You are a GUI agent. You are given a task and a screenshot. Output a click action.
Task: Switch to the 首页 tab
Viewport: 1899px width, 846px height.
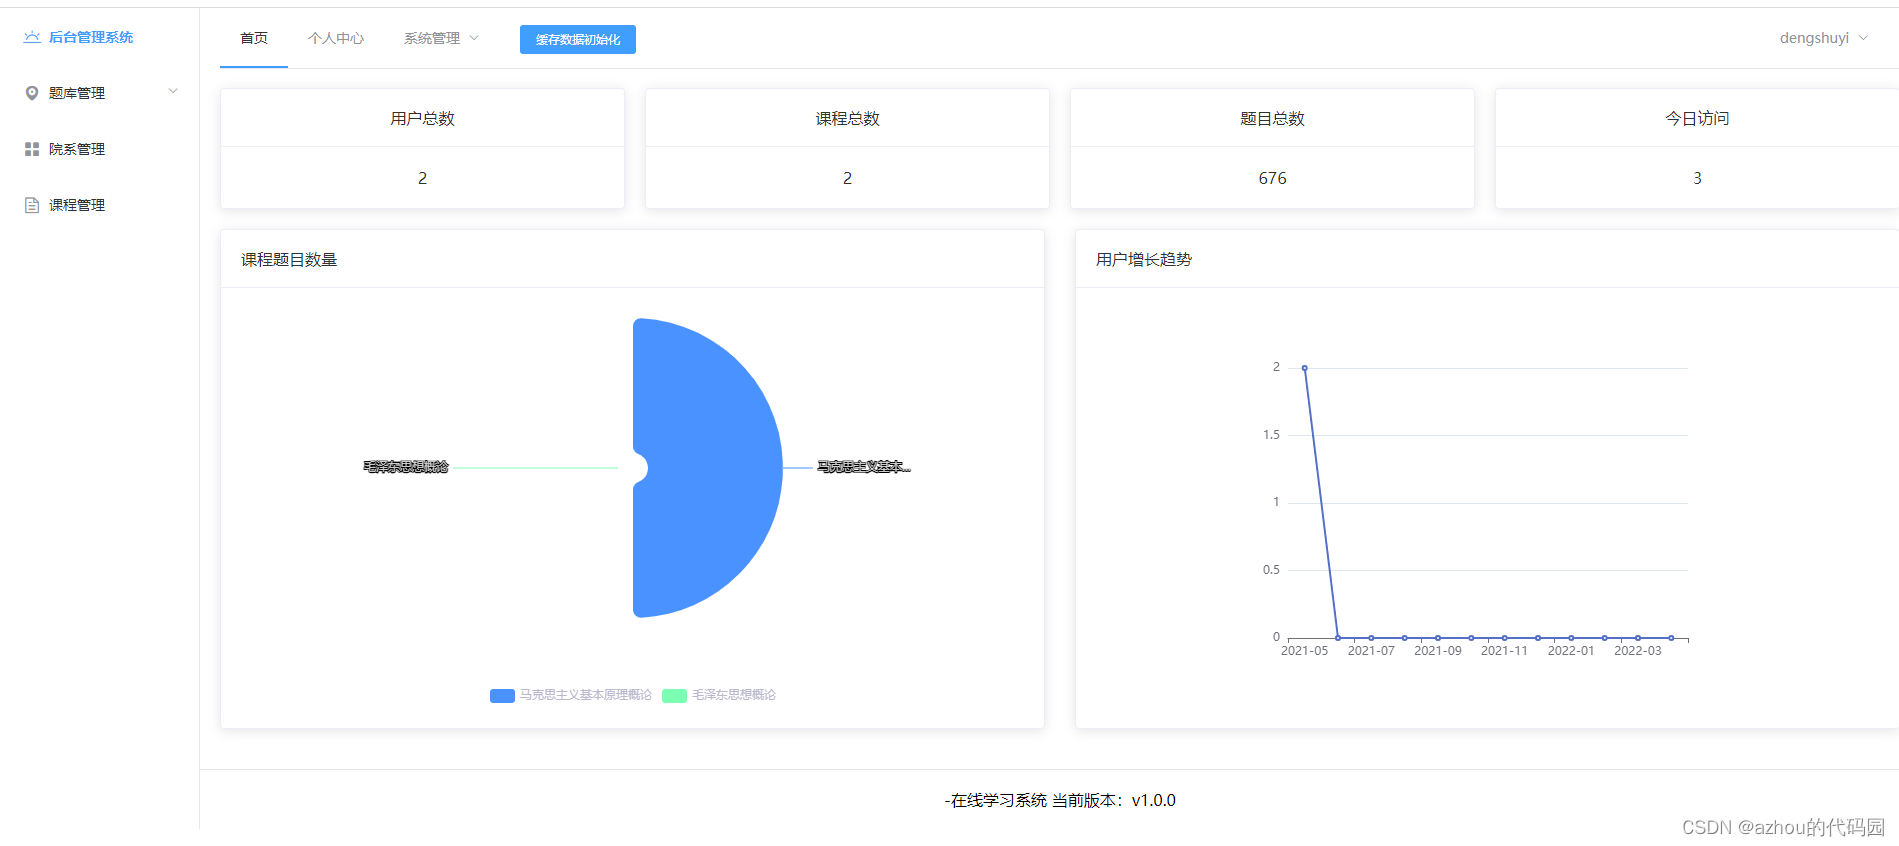click(x=254, y=38)
